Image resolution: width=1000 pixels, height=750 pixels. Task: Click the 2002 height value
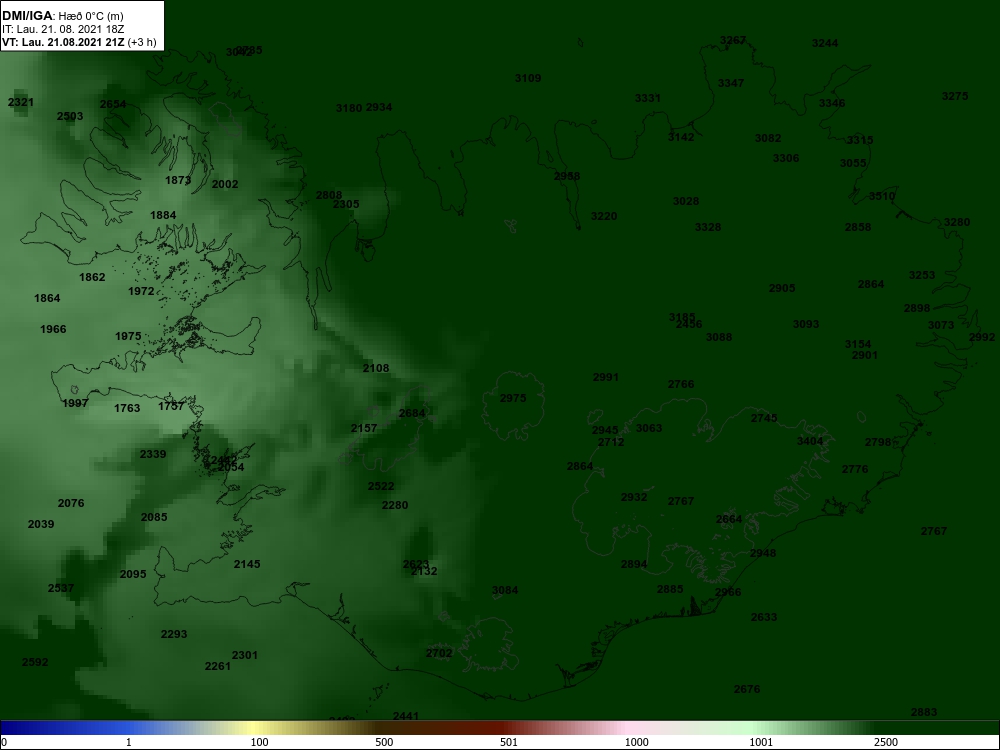pos(224,184)
